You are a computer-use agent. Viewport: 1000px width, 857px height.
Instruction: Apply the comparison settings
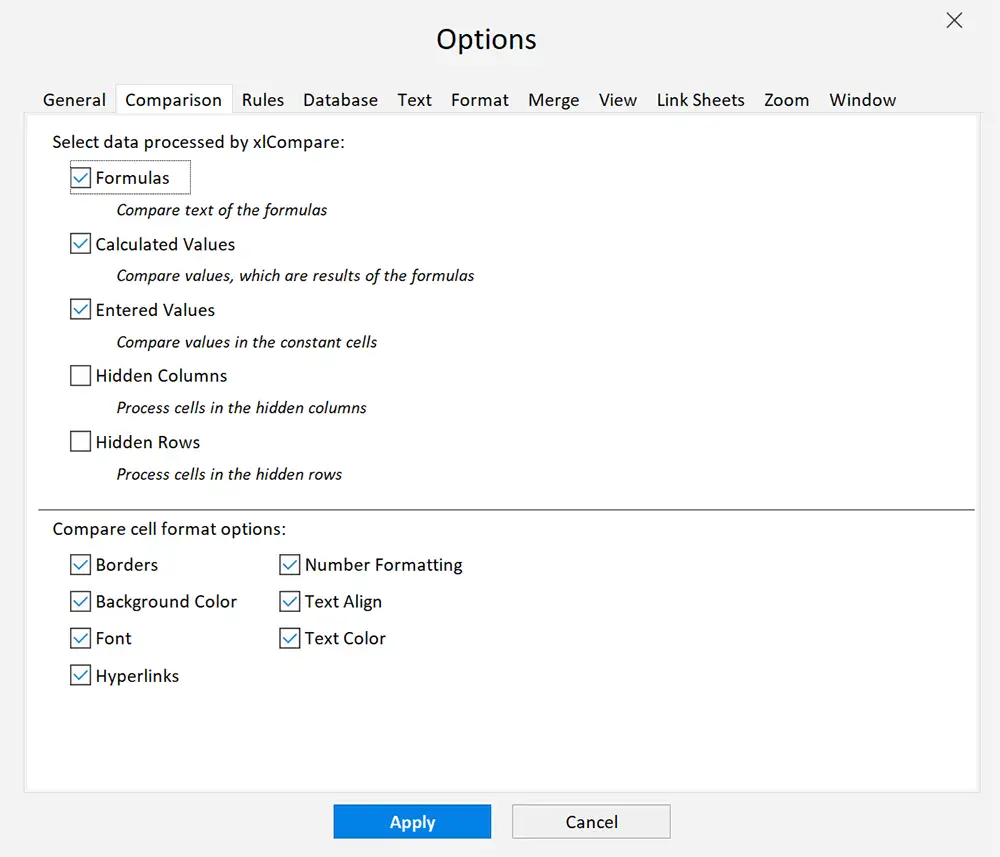tap(412, 821)
